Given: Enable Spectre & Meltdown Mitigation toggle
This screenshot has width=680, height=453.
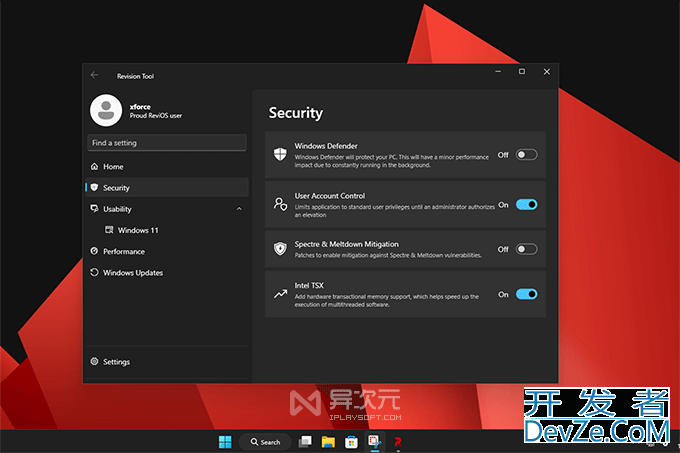Looking at the screenshot, I should (x=526, y=249).
